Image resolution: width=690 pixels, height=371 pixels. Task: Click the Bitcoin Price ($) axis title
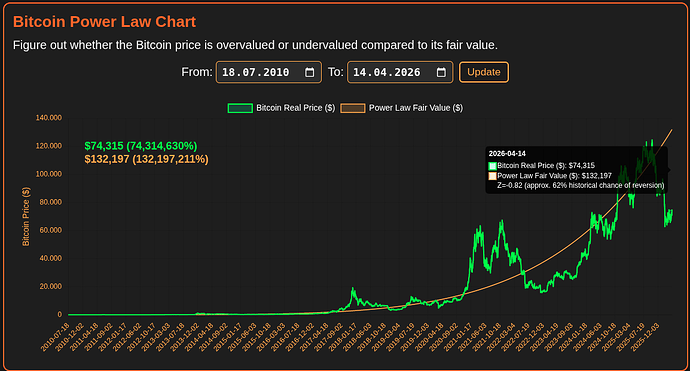[x=26, y=216]
